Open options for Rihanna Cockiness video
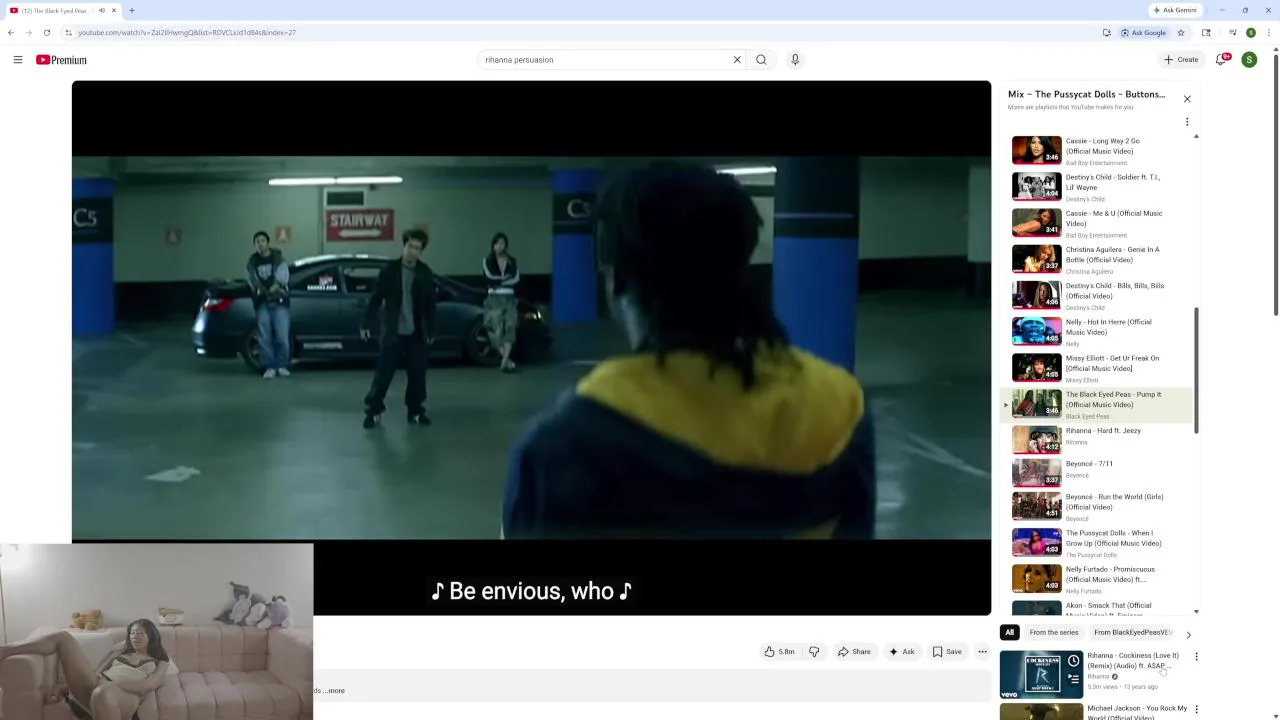 pos(1196,657)
